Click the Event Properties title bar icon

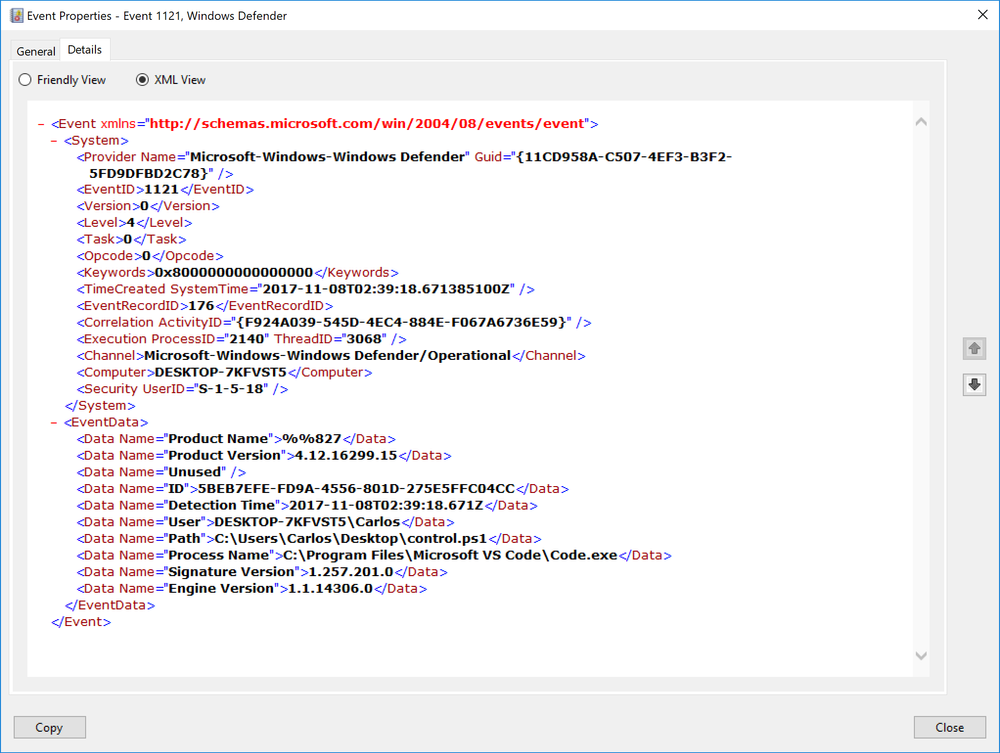pyautogui.click(x=17, y=15)
